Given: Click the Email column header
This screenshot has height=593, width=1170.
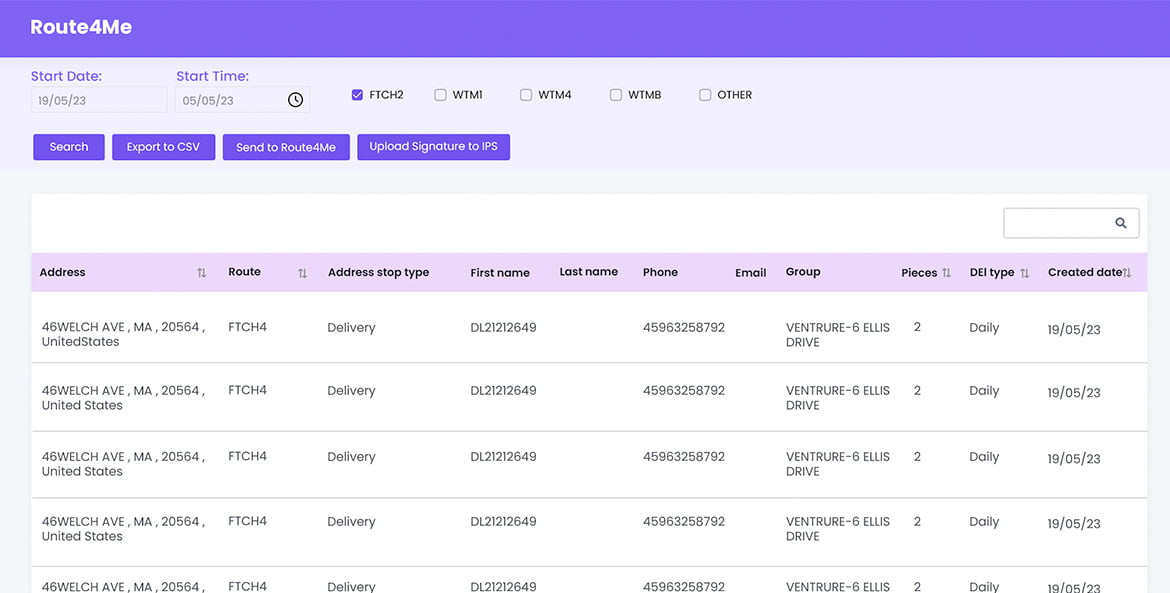Looking at the screenshot, I should [x=751, y=273].
